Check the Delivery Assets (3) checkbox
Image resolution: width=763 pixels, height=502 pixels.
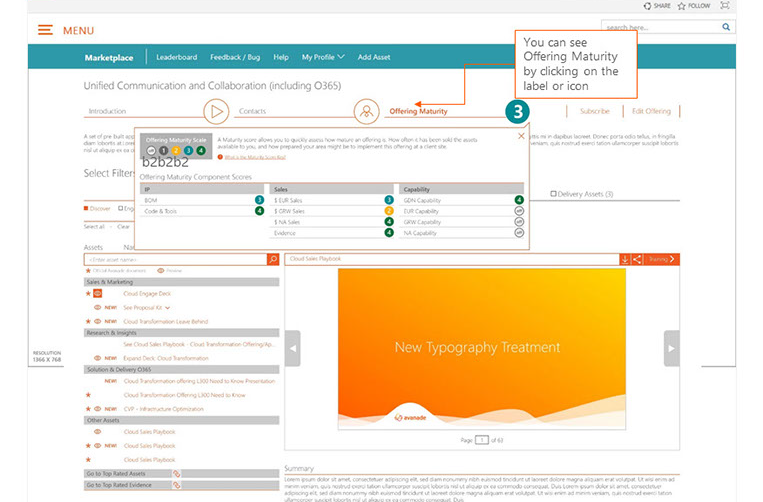point(555,194)
